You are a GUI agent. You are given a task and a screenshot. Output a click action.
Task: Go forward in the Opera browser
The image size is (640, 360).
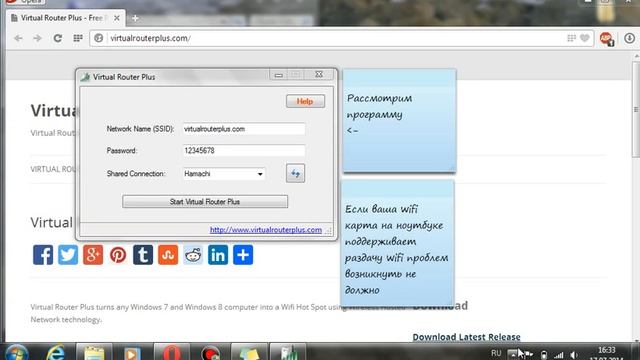[38, 38]
